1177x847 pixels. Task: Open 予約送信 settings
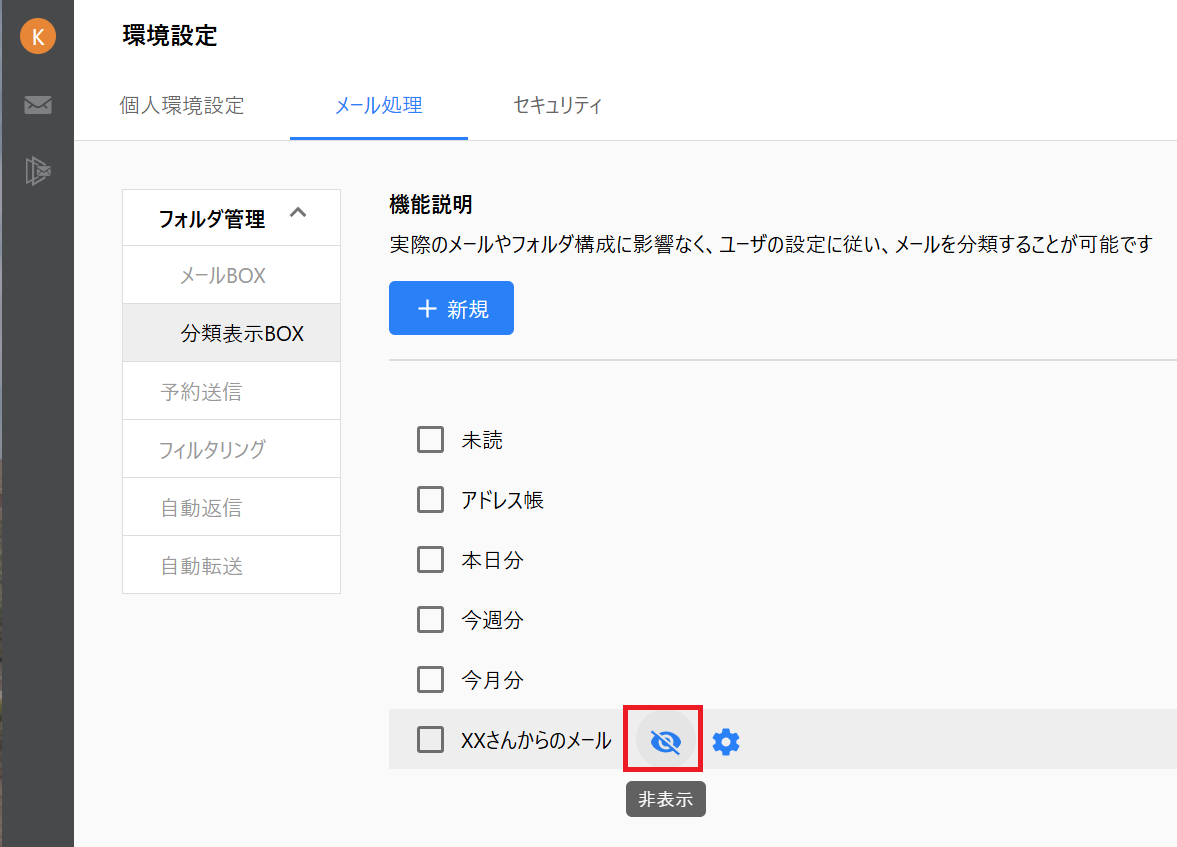(x=231, y=391)
